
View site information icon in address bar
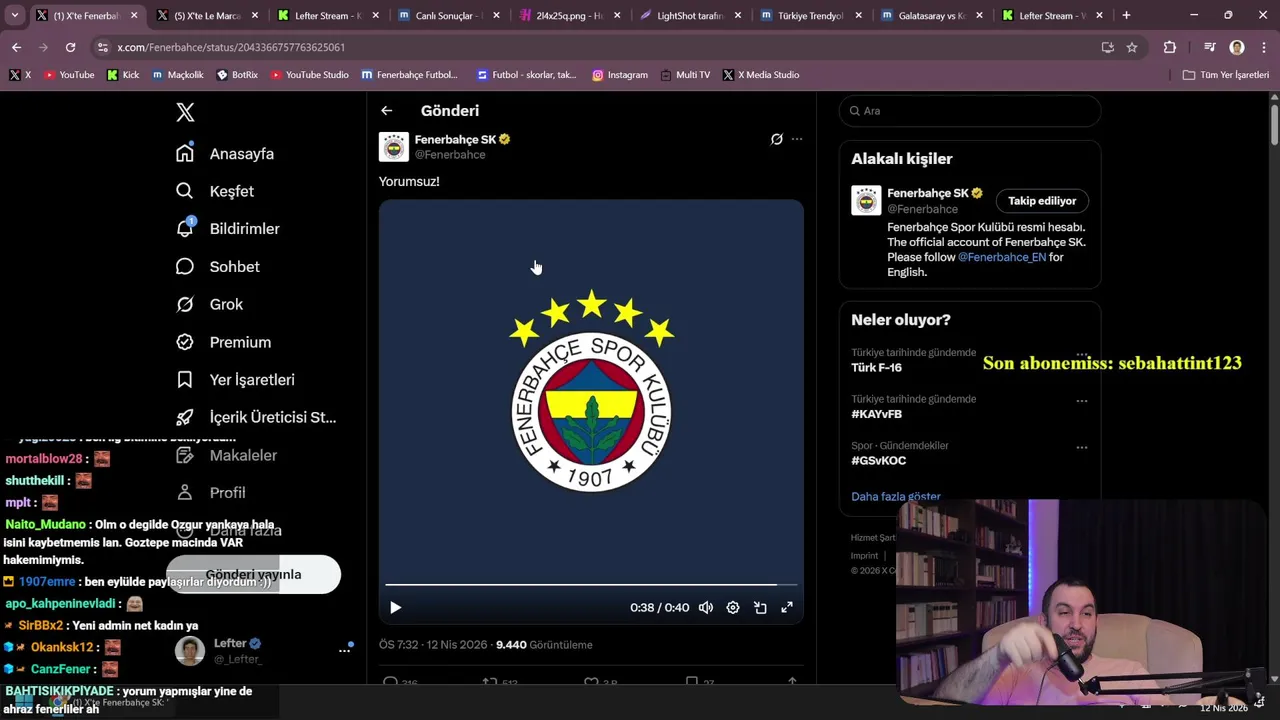[102, 47]
